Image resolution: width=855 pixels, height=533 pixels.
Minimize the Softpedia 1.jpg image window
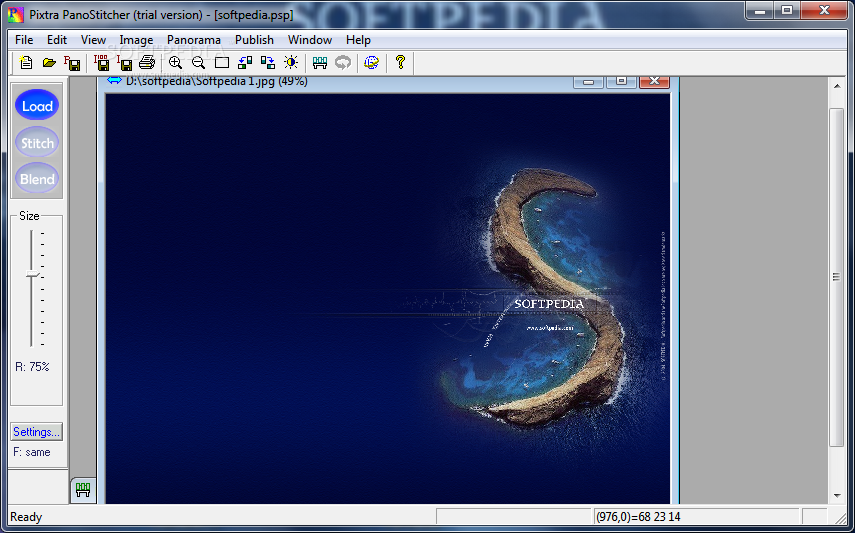[x=588, y=81]
